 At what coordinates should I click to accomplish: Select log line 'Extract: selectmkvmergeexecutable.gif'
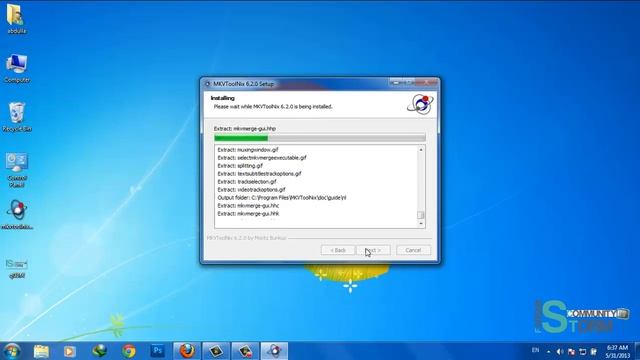(262, 158)
